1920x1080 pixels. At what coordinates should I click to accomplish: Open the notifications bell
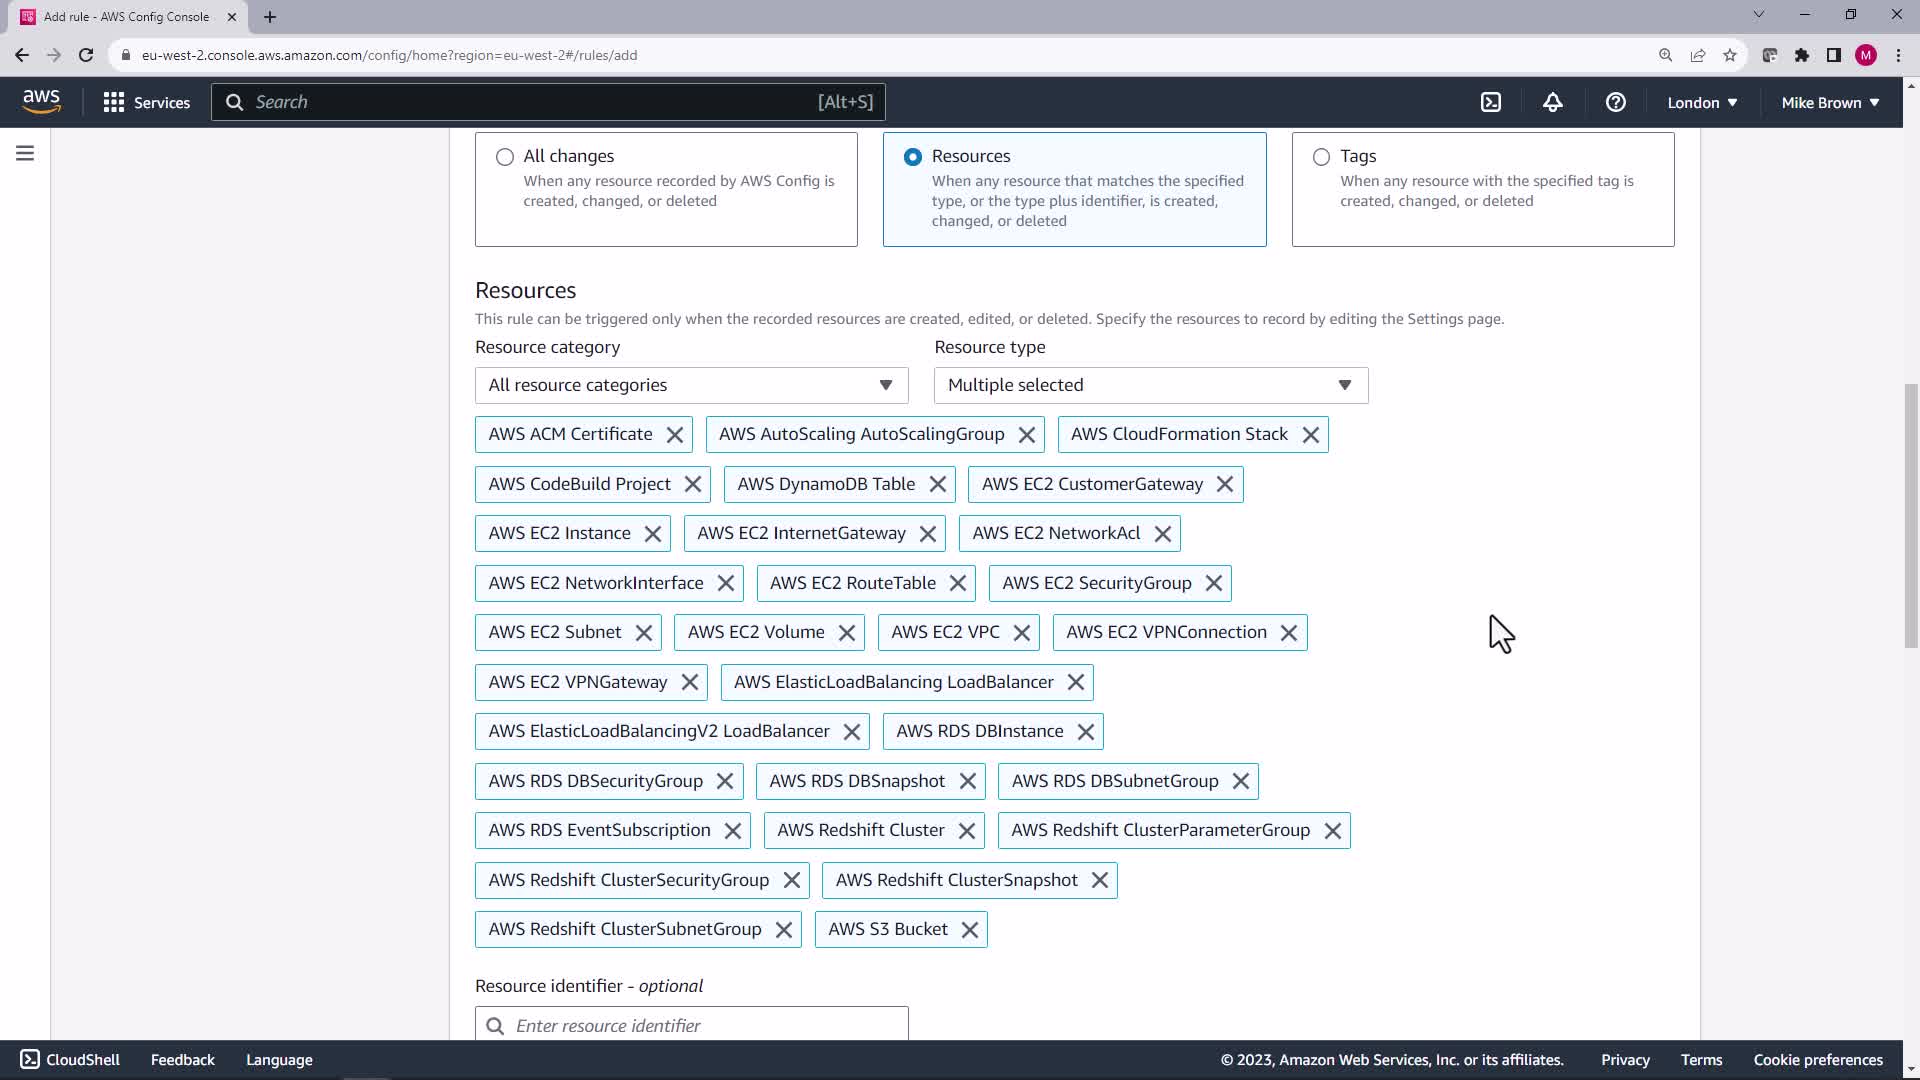[x=1552, y=102]
